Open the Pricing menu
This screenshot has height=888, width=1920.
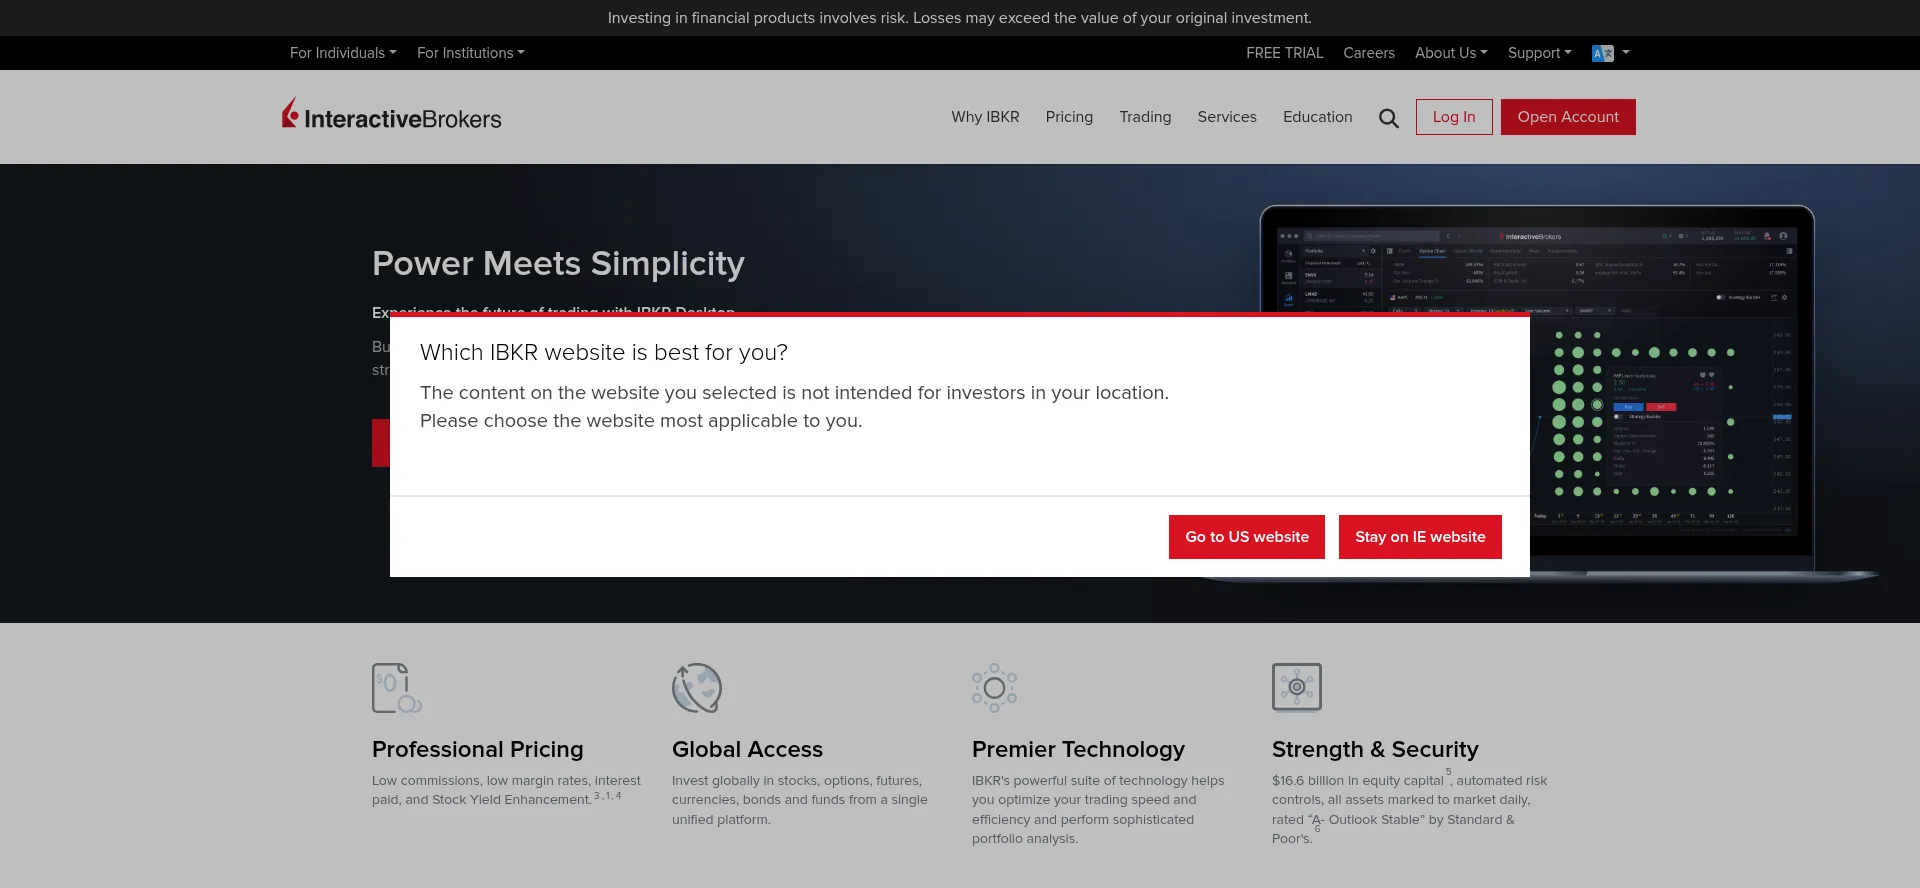(x=1069, y=117)
